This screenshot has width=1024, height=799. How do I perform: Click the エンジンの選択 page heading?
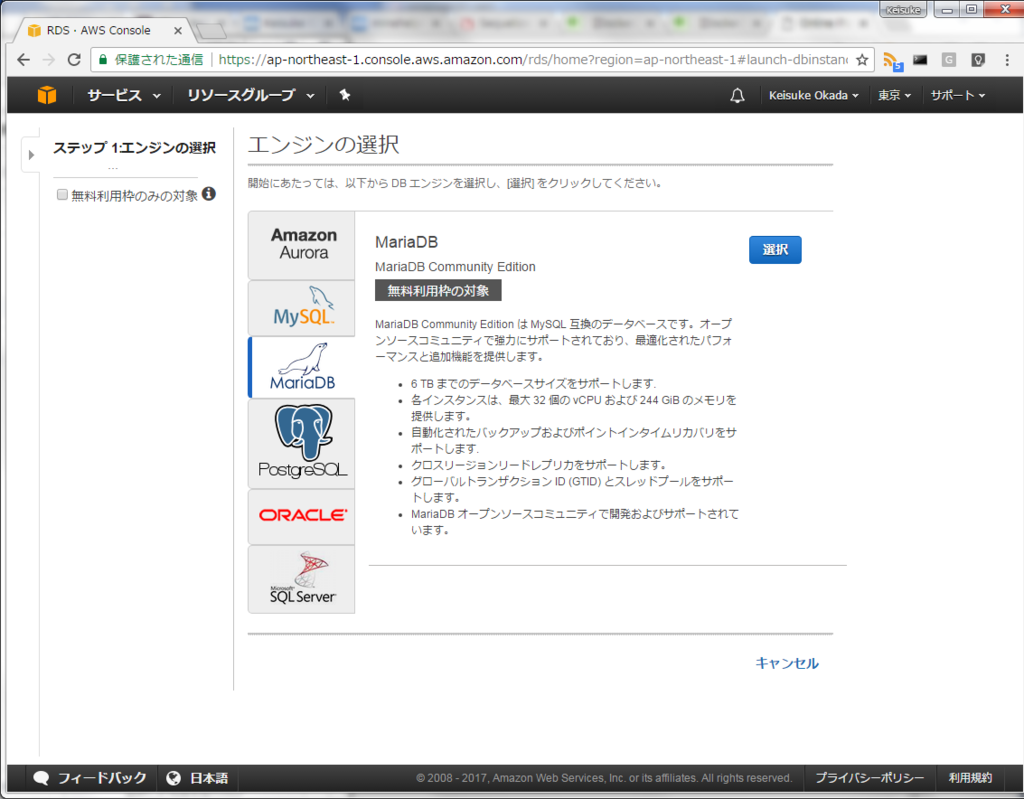323,144
